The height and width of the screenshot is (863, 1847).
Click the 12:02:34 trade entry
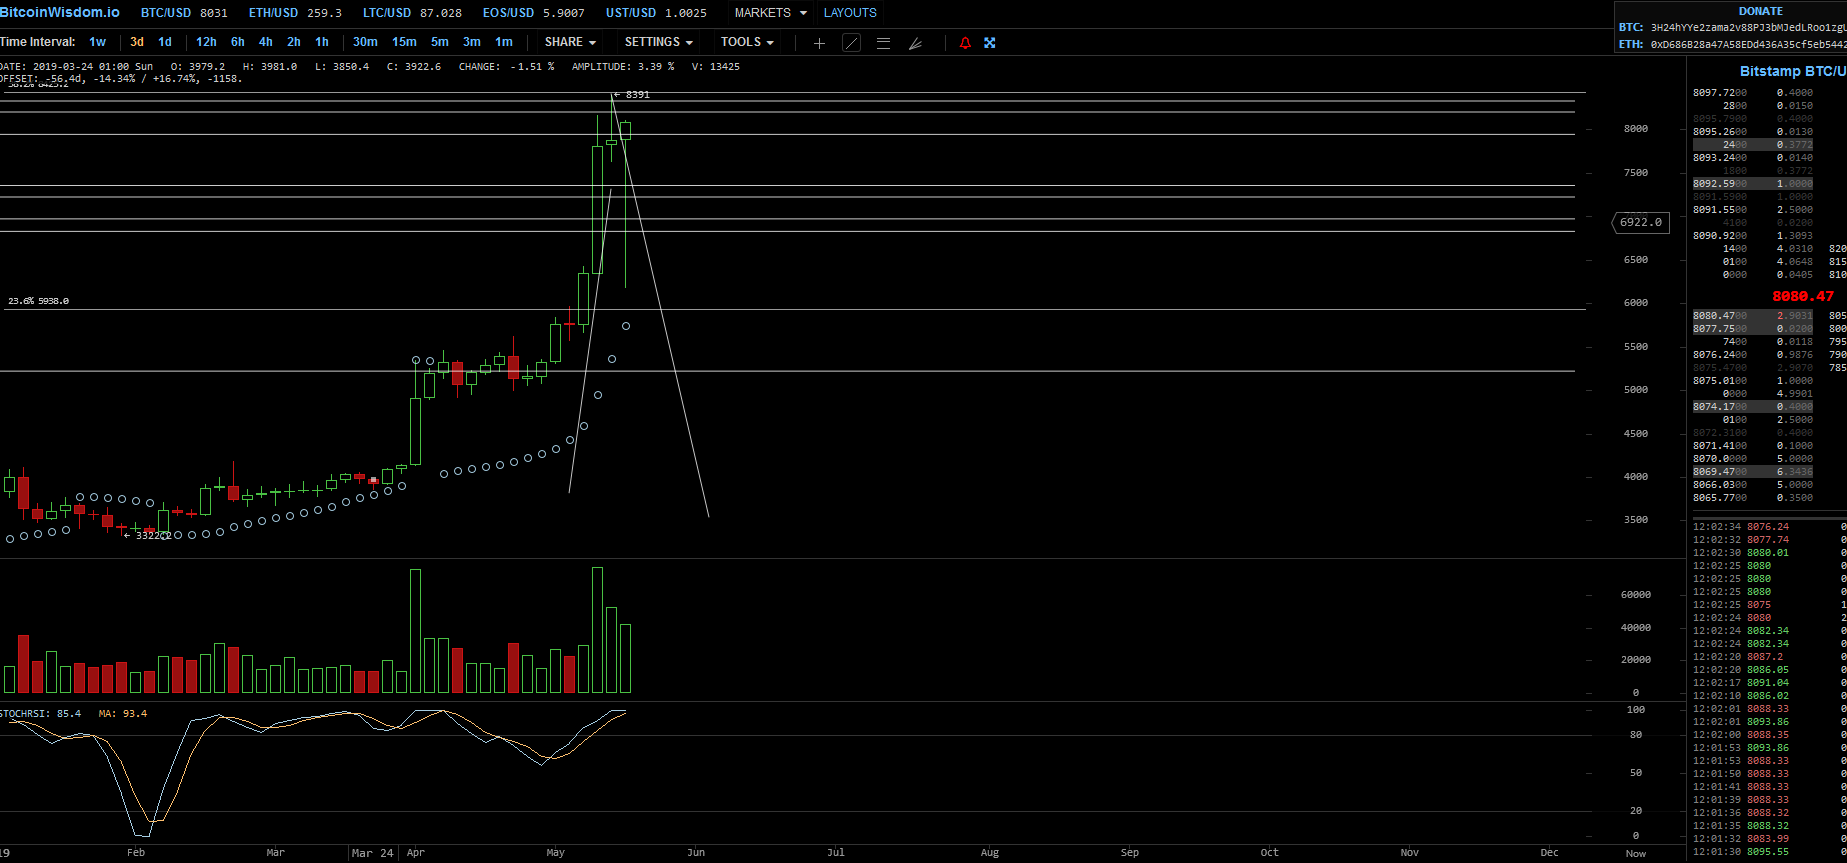(x=1768, y=527)
